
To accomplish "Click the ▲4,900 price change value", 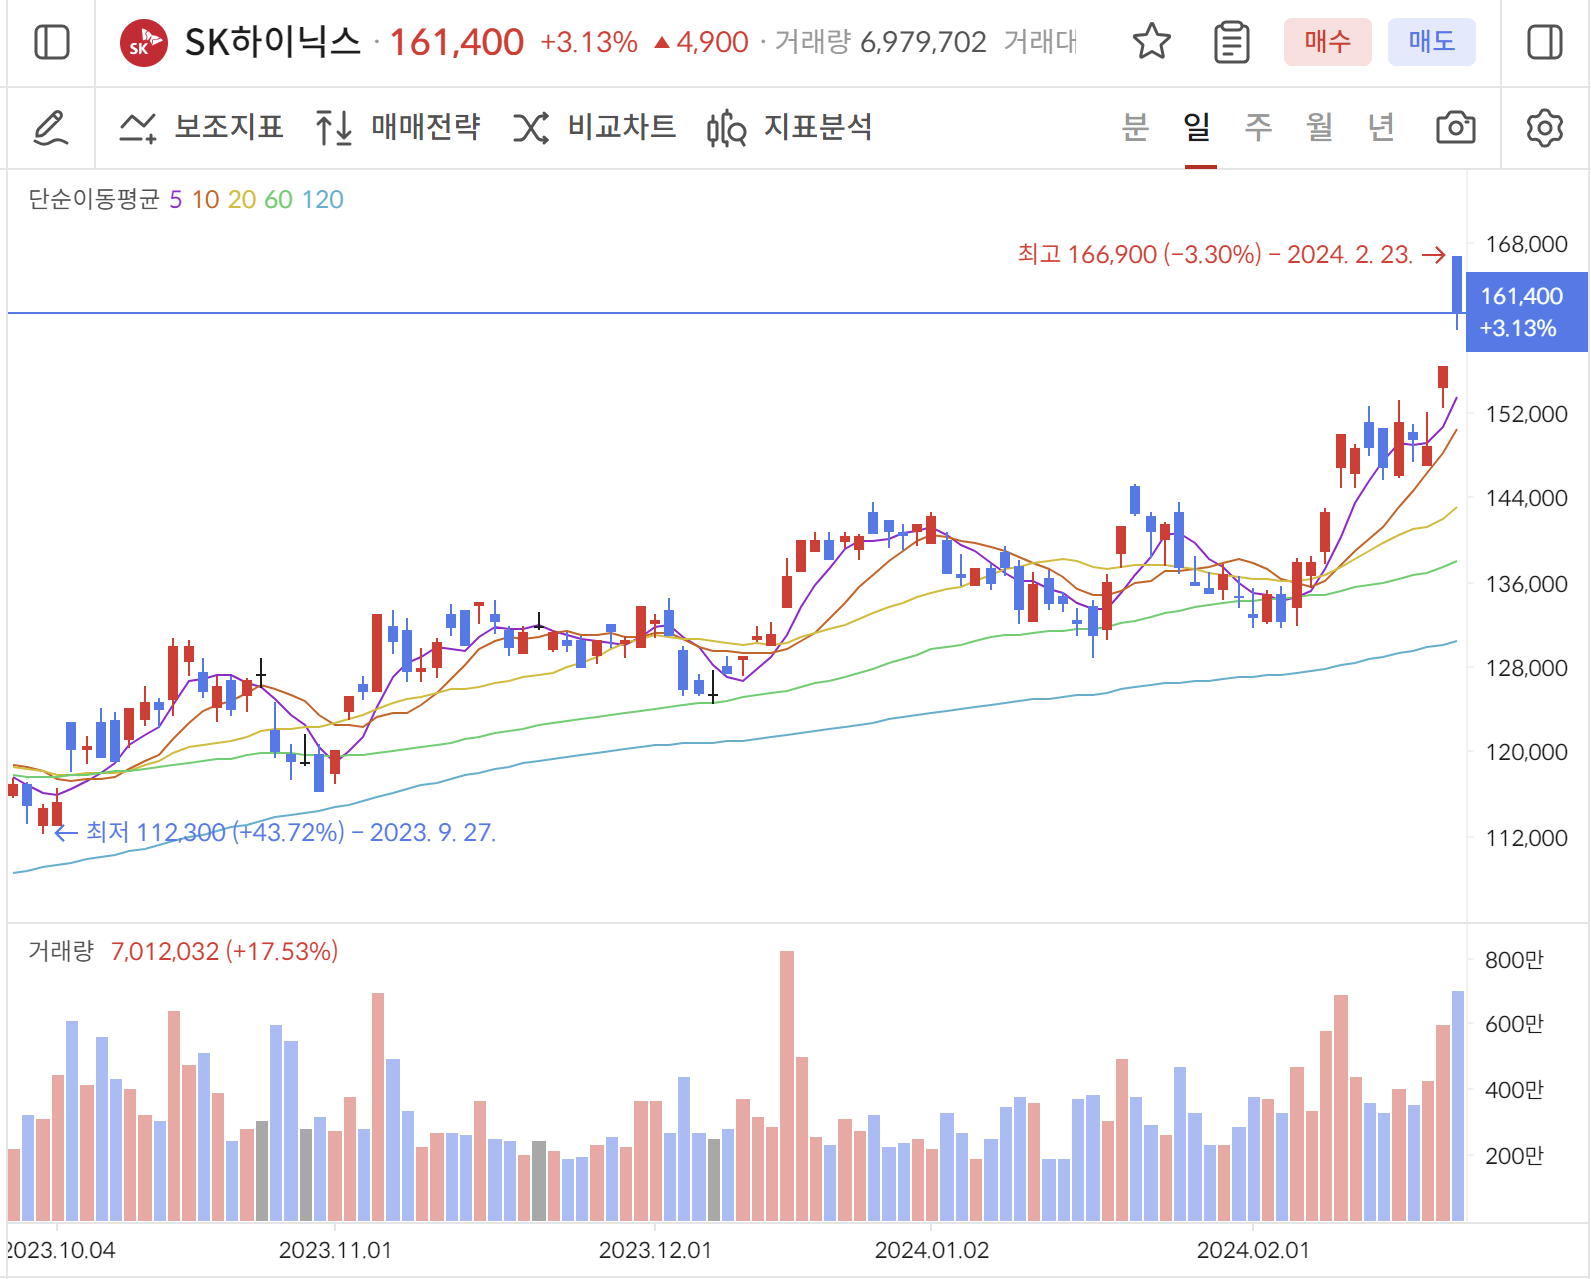I will (x=701, y=42).
